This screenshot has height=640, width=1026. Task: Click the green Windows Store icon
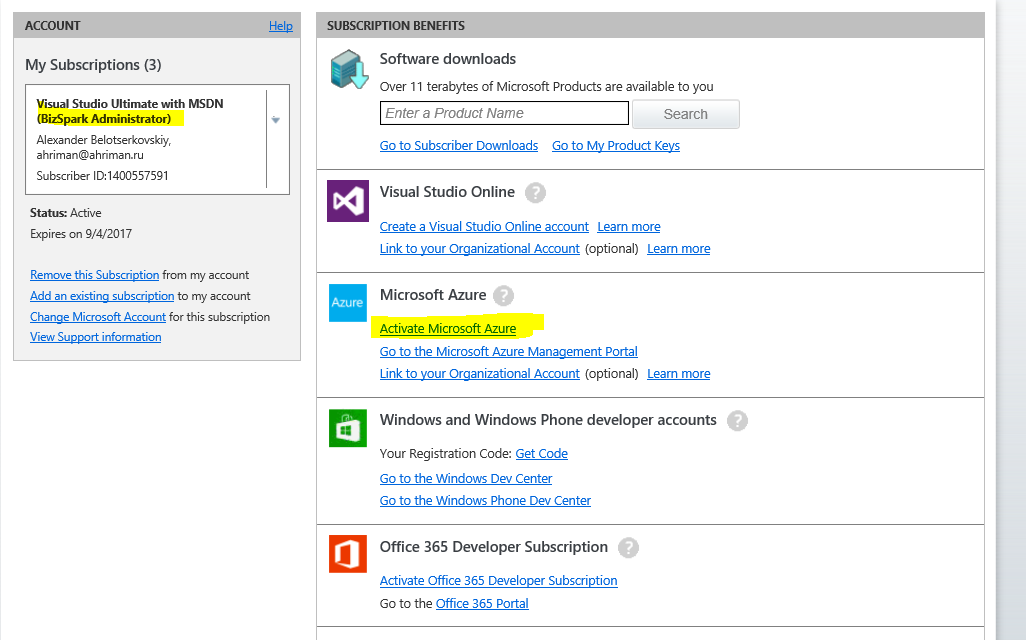(348, 429)
